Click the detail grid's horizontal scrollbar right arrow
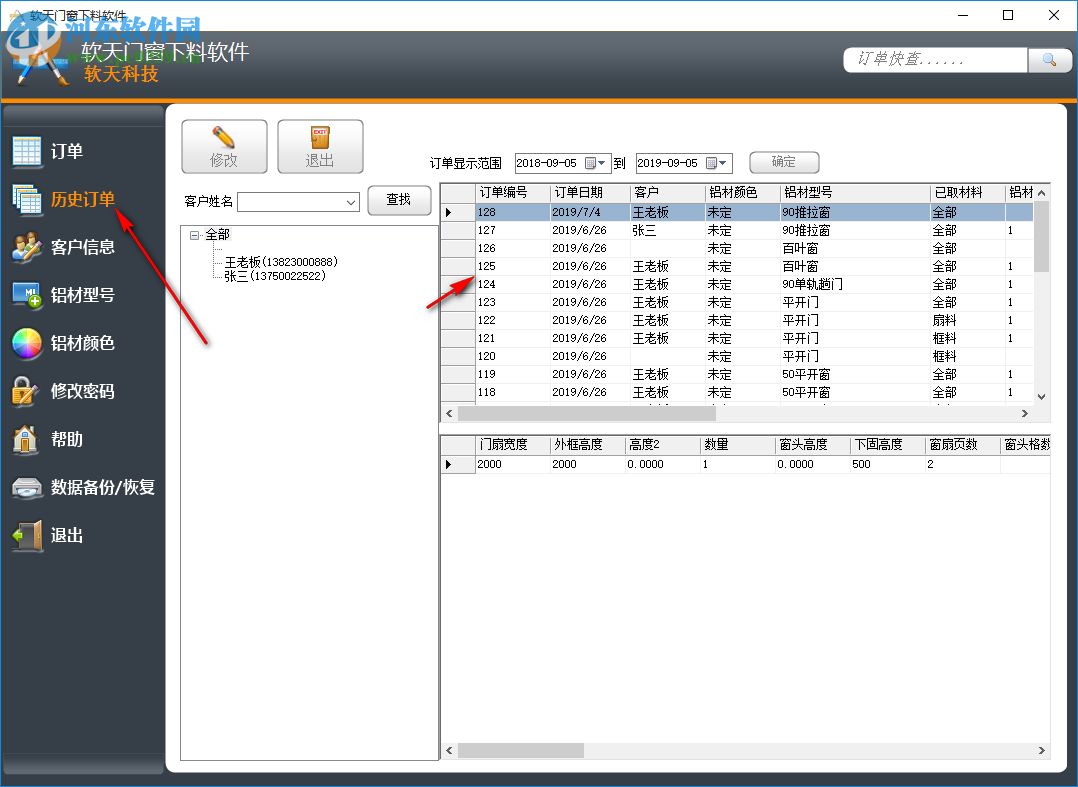This screenshot has height=787, width=1078. (1041, 751)
